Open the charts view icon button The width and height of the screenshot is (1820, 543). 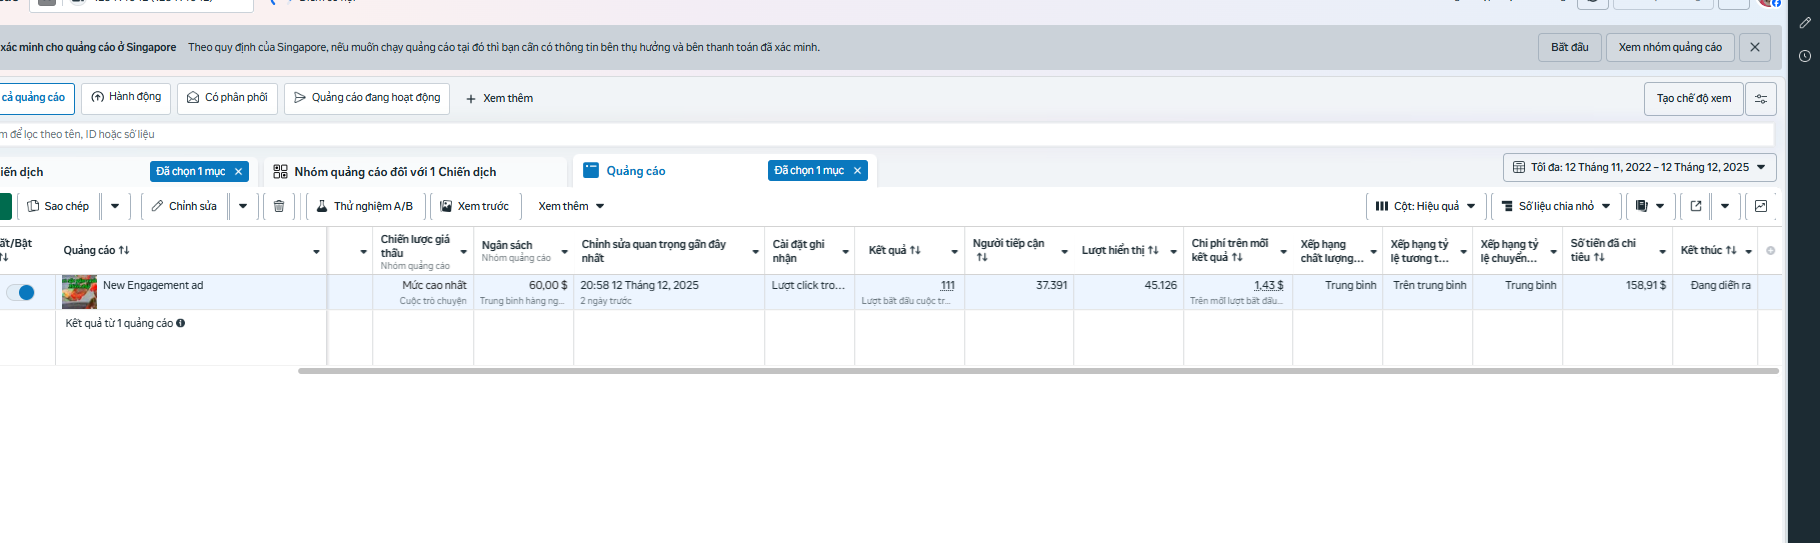(x=1761, y=206)
